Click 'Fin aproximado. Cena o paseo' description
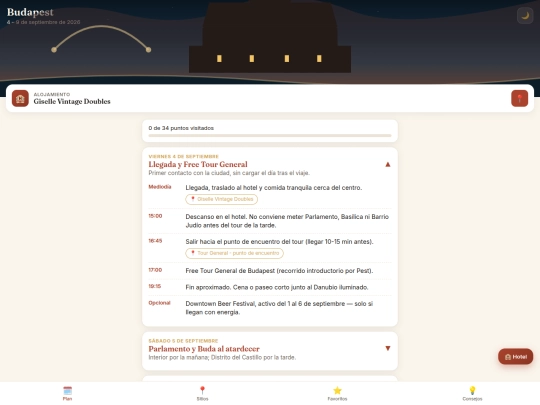The width and height of the screenshot is (540, 405). (x=277, y=287)
